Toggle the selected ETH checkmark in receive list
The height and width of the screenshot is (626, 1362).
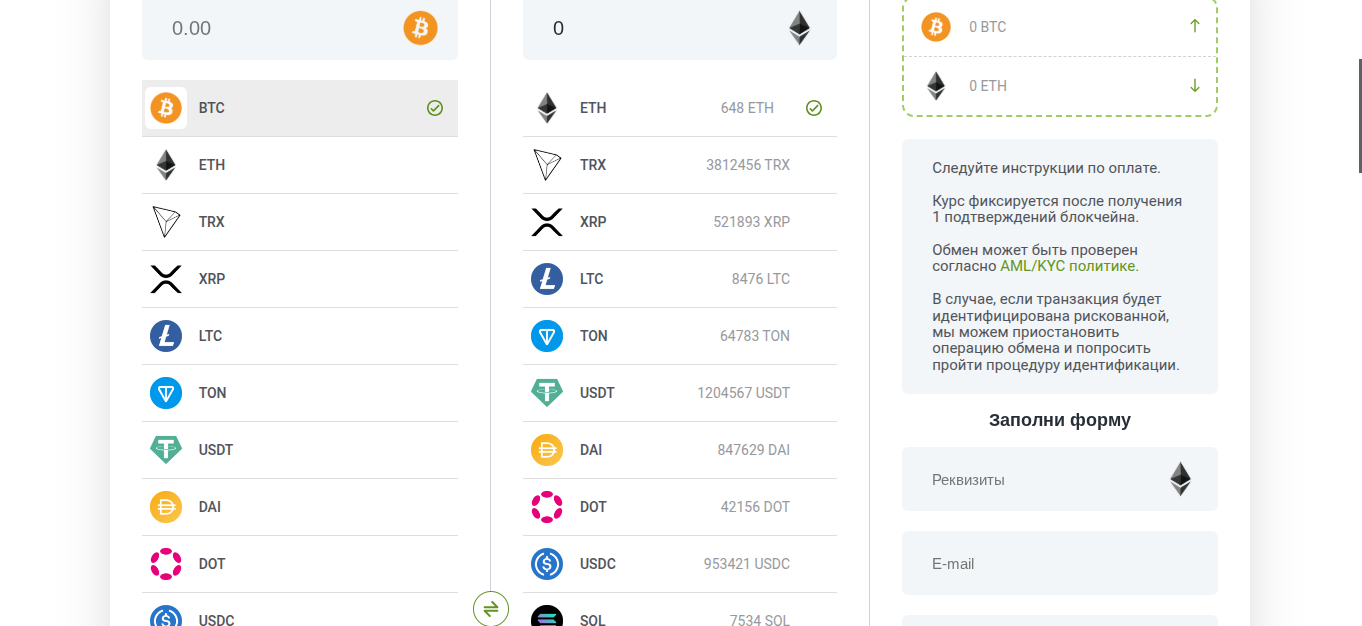tap(814, 108)
